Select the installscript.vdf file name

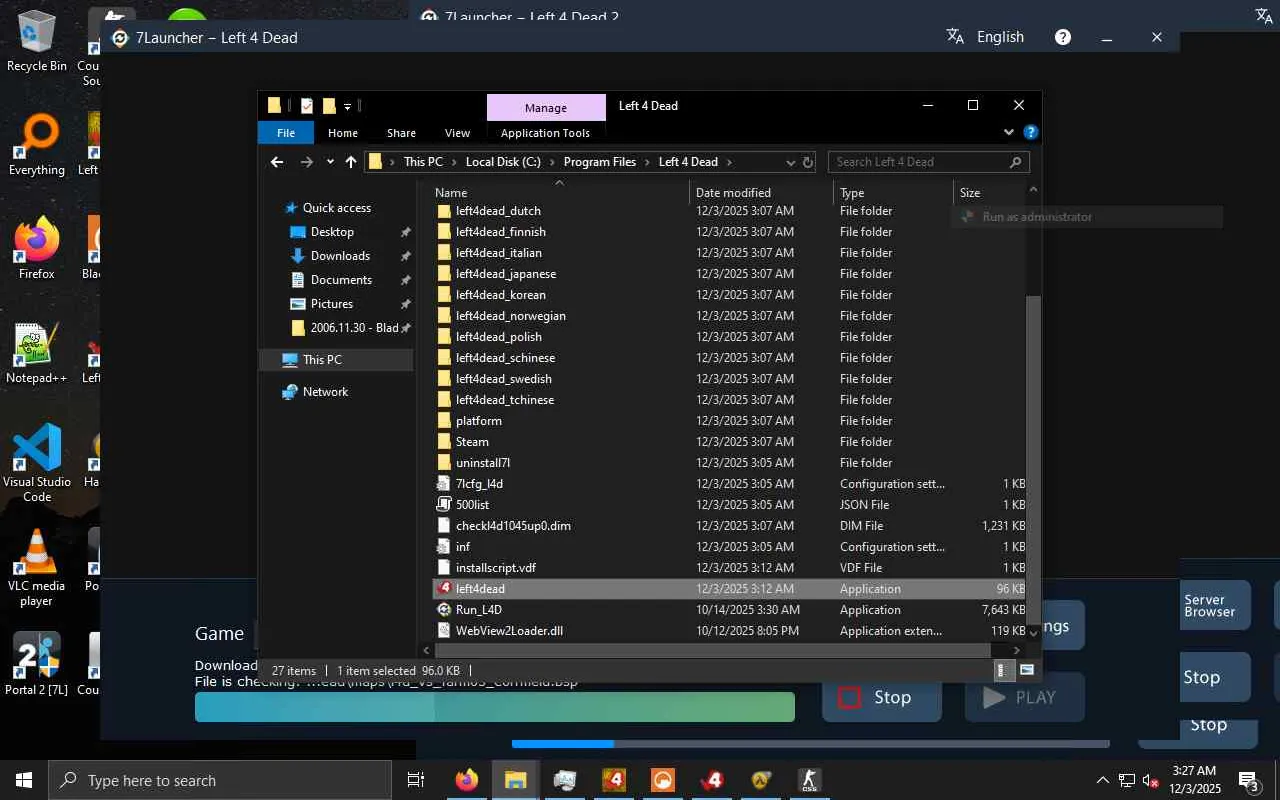click(496, 568)
